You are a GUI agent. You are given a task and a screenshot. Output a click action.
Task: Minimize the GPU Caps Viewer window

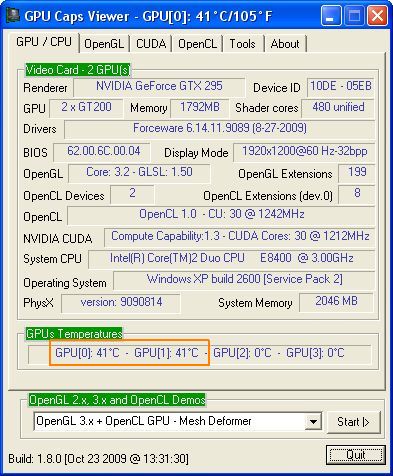coord(331,16)
